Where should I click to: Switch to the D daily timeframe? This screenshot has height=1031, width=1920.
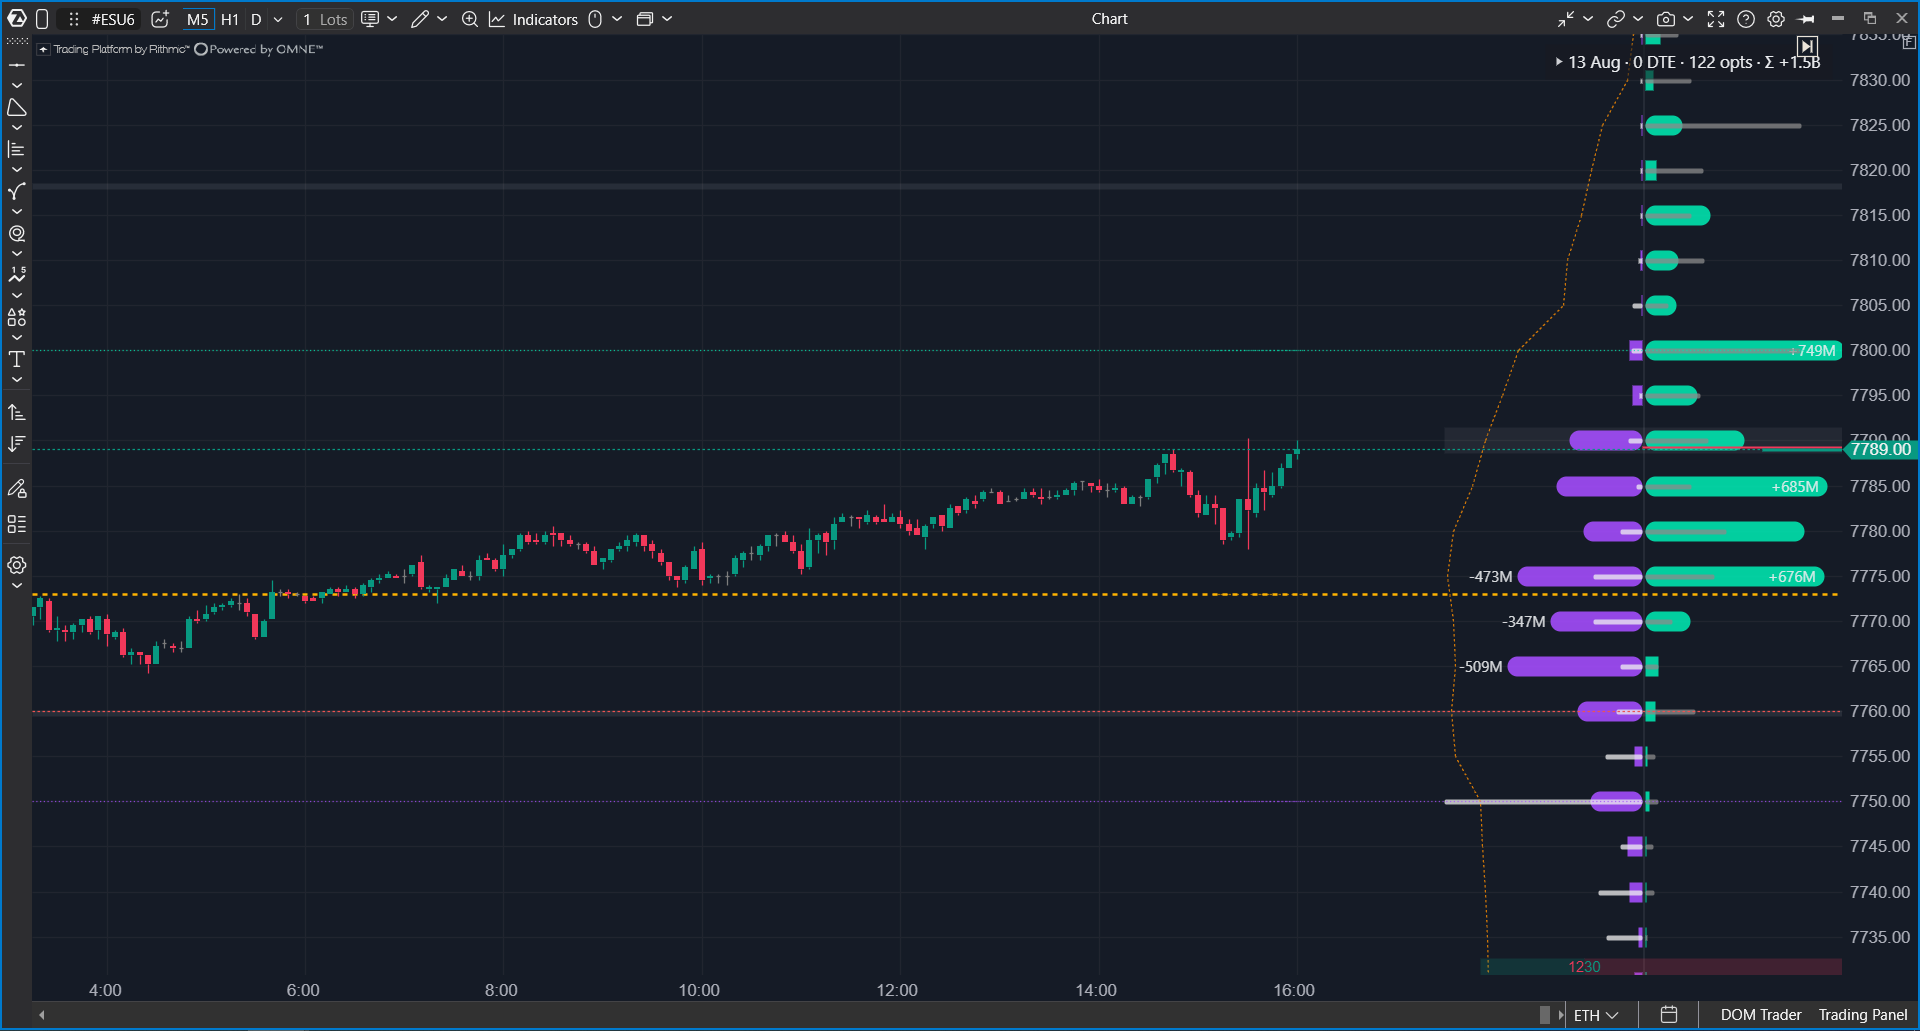tap(256, 19)
